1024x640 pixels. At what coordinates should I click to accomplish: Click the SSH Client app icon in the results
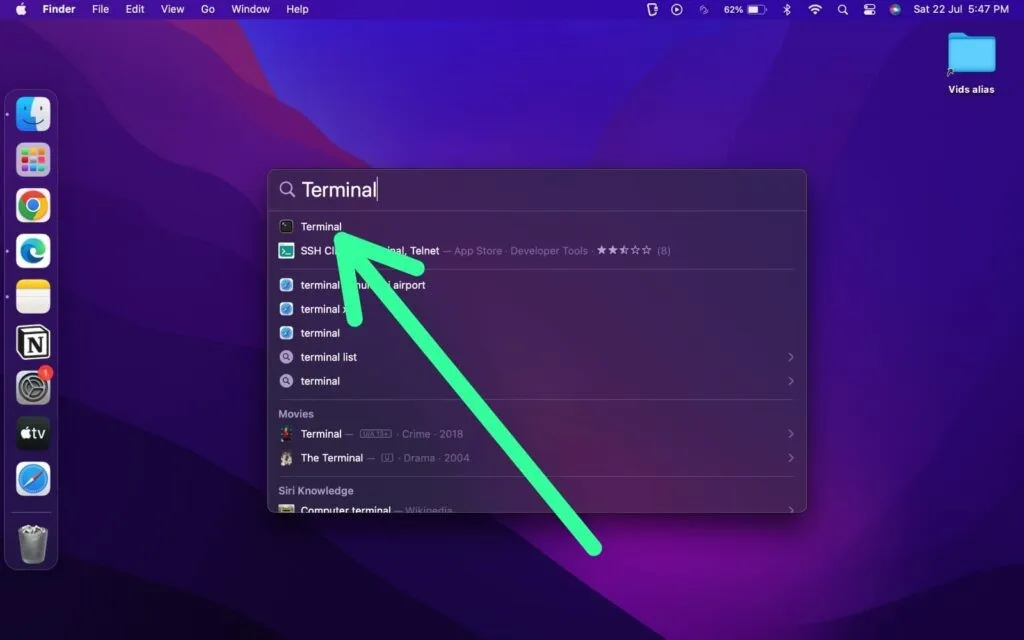tap(286, 251)
